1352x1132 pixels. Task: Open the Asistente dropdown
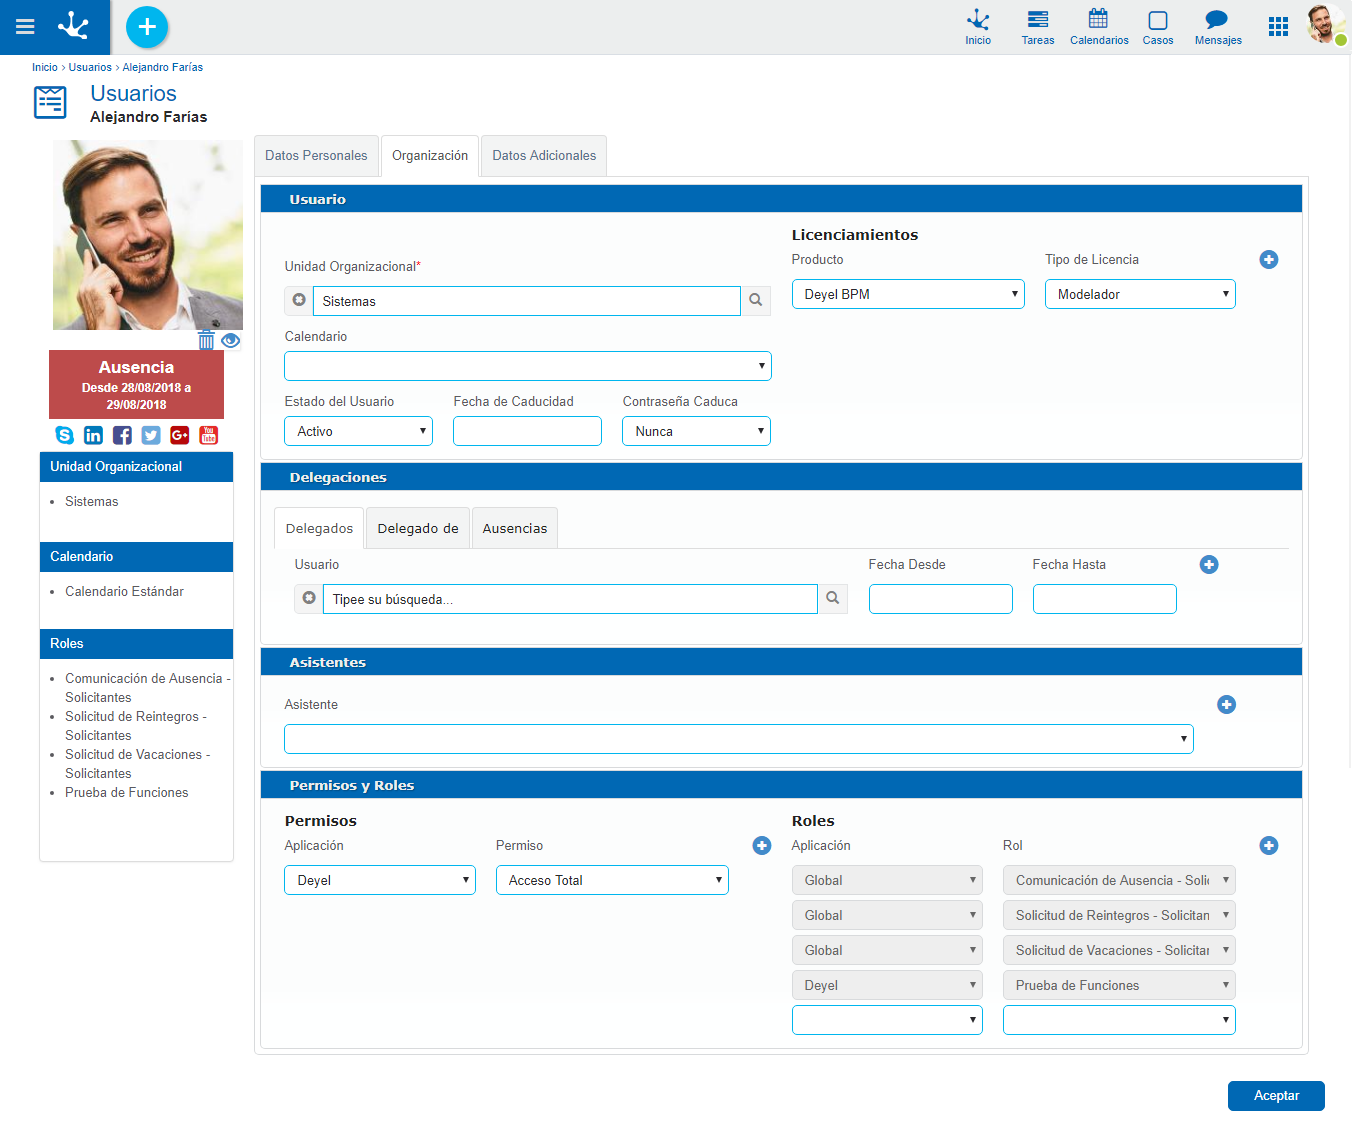tap(739, 739)
